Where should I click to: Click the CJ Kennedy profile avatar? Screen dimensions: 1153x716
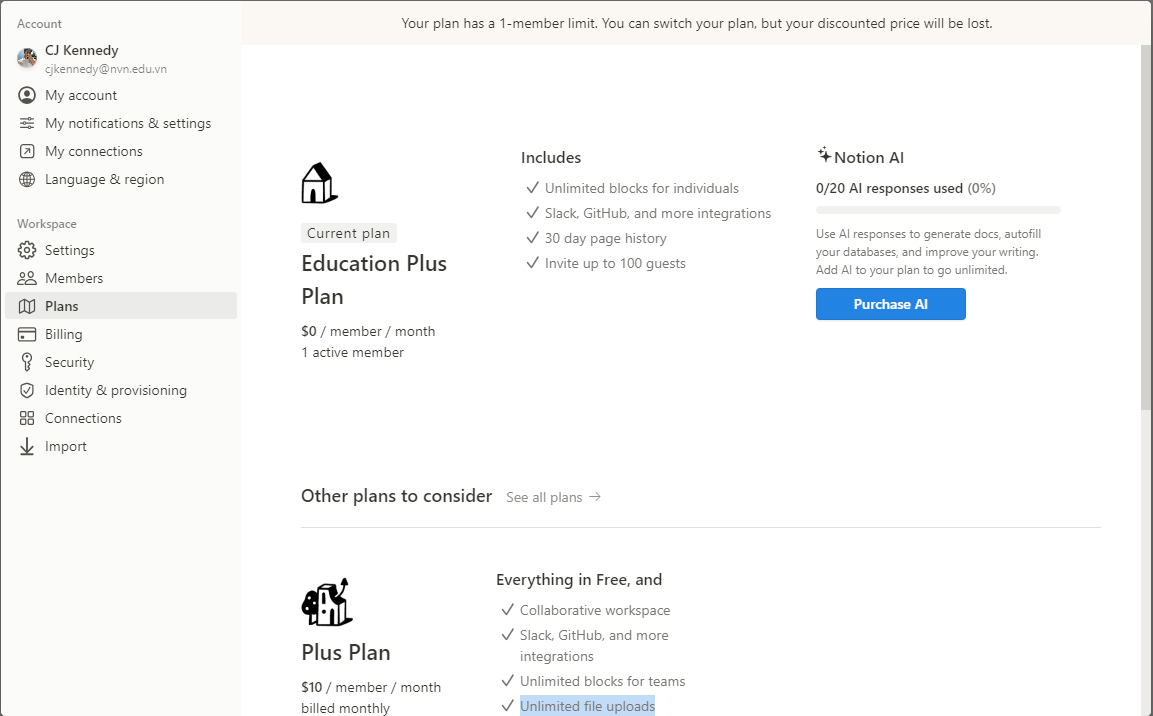27,58
